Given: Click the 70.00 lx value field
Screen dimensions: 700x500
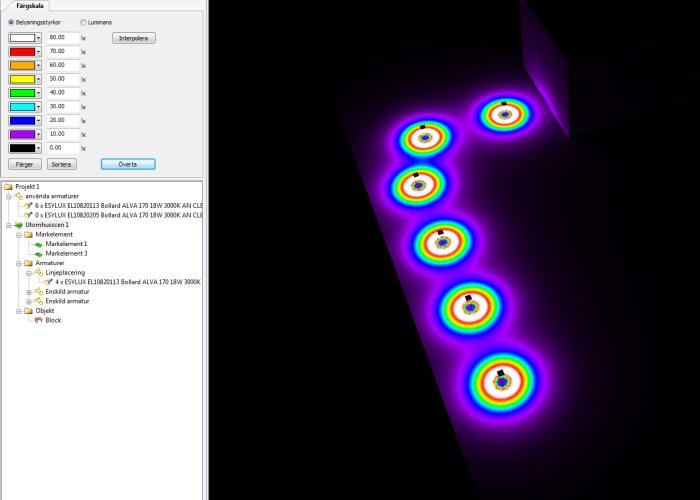Looking at the screenshot, I should [x=63, y=52].
